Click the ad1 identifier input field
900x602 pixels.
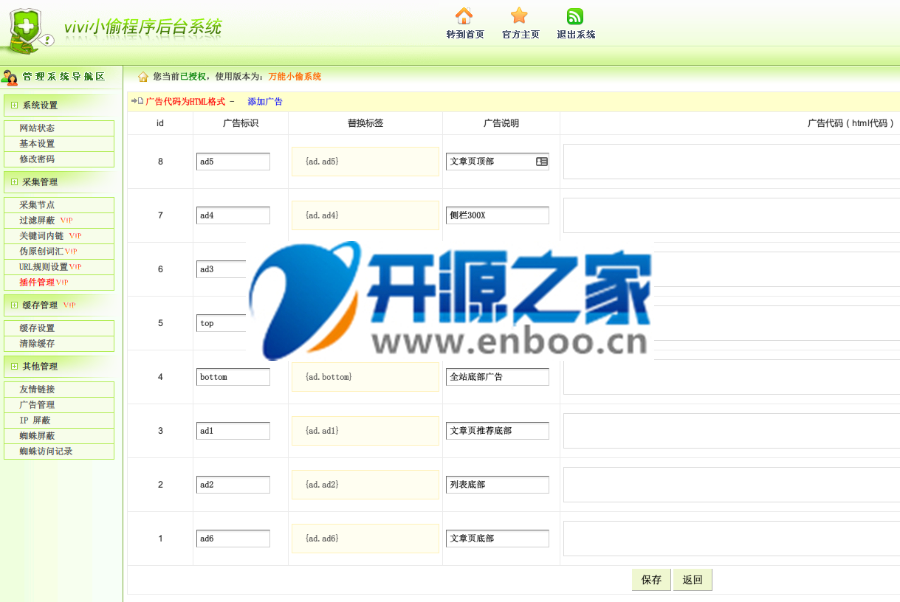coord(232,431)
